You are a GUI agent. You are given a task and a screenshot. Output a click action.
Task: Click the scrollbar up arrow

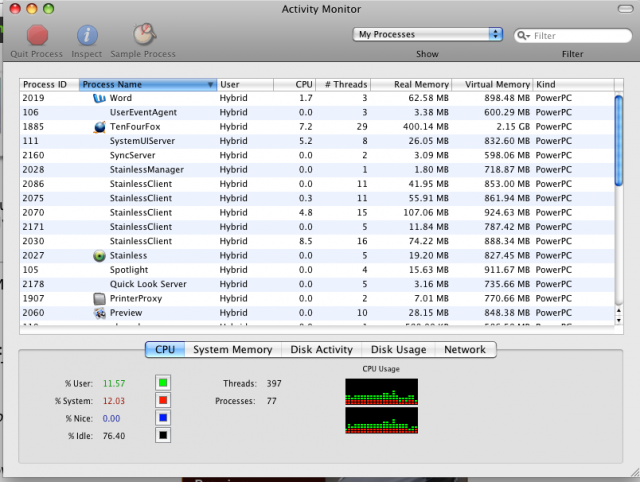619,311
